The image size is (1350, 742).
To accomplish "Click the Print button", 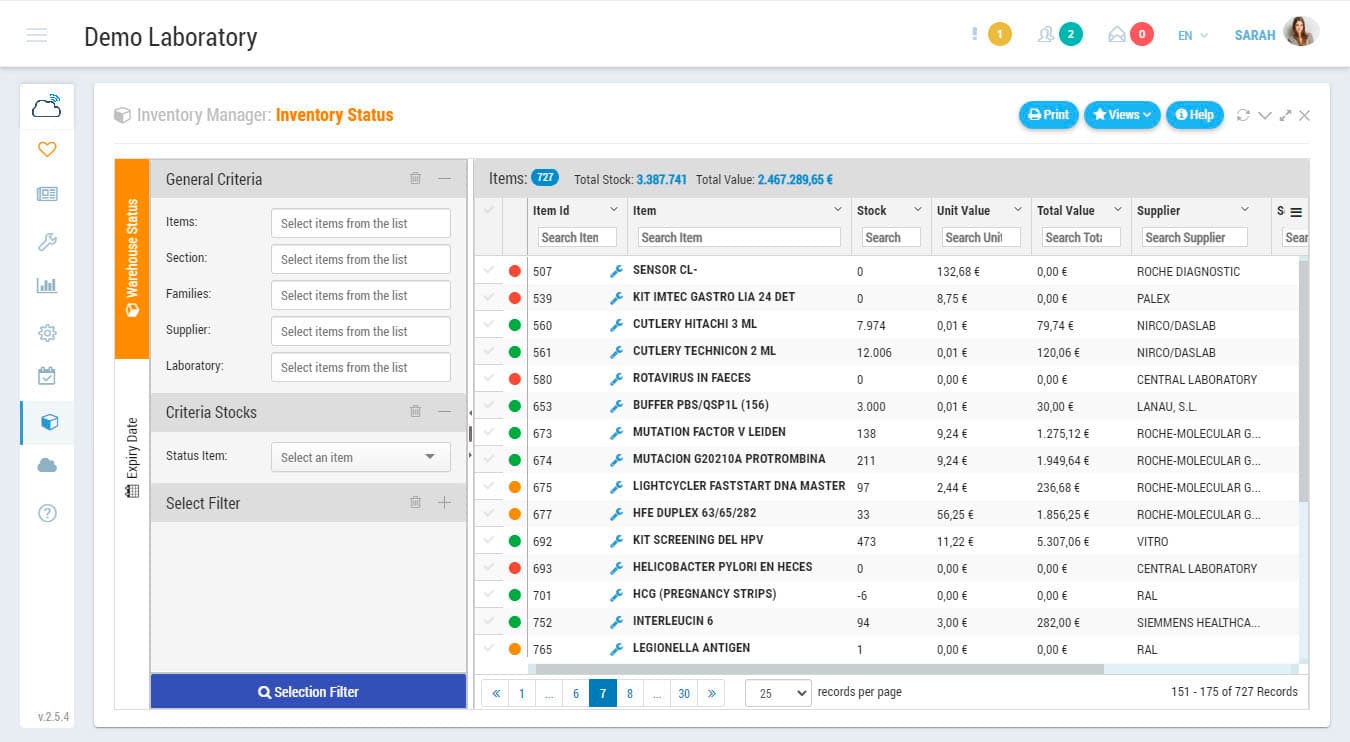I will pos(1048,115).
